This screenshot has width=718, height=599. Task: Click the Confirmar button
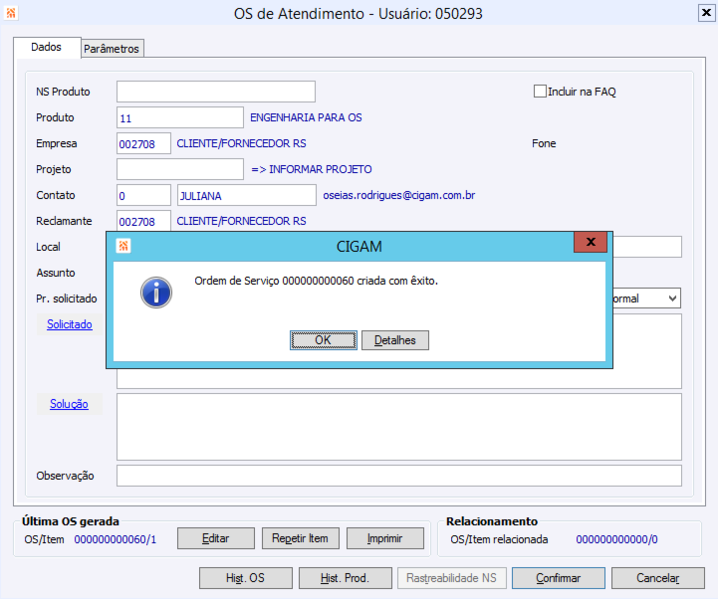559,578
